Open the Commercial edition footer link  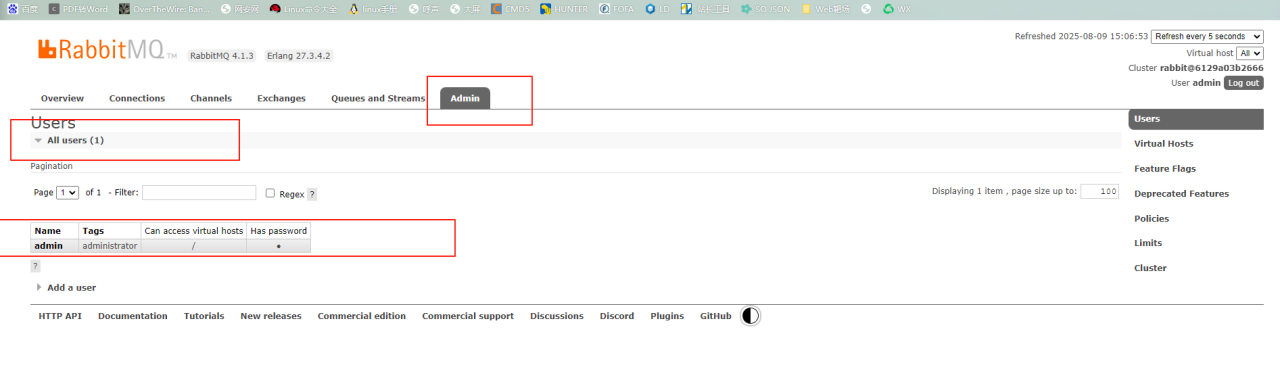(362, 316)
